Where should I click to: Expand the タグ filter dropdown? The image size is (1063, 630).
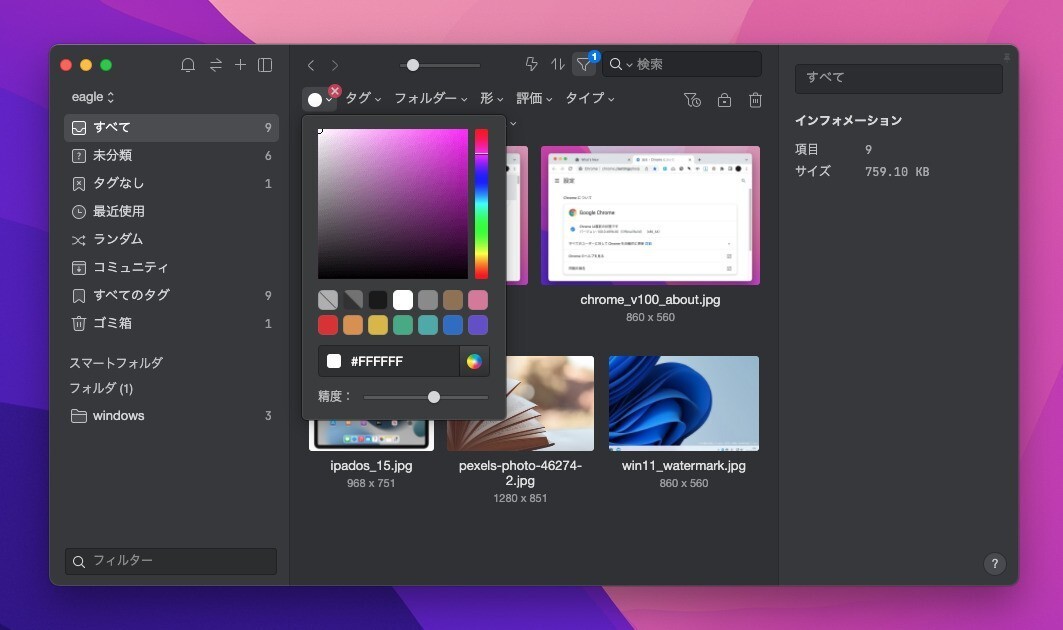(363, 98)
